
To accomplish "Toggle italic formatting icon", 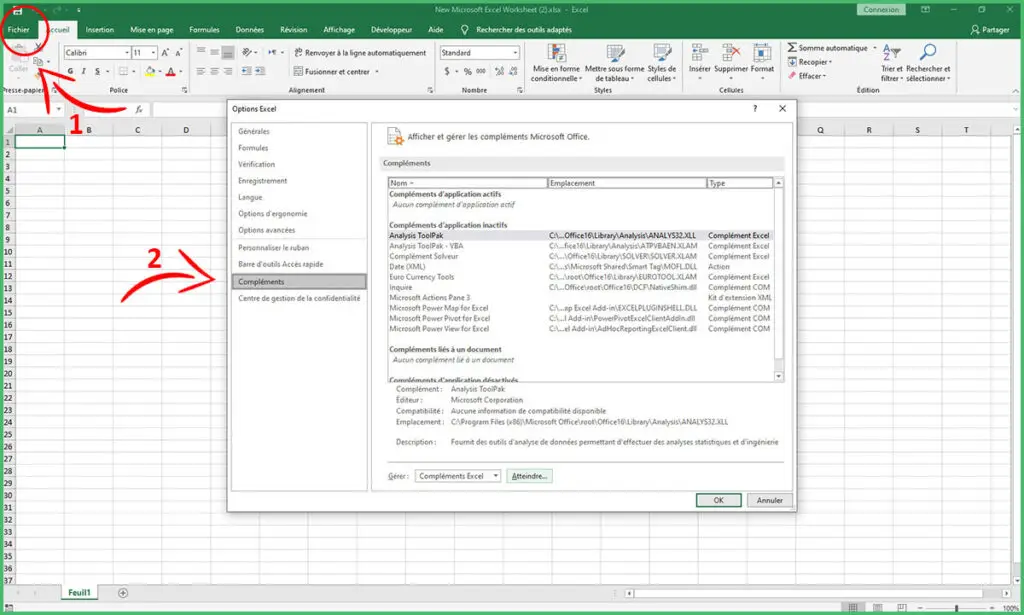I will [84, 71].
